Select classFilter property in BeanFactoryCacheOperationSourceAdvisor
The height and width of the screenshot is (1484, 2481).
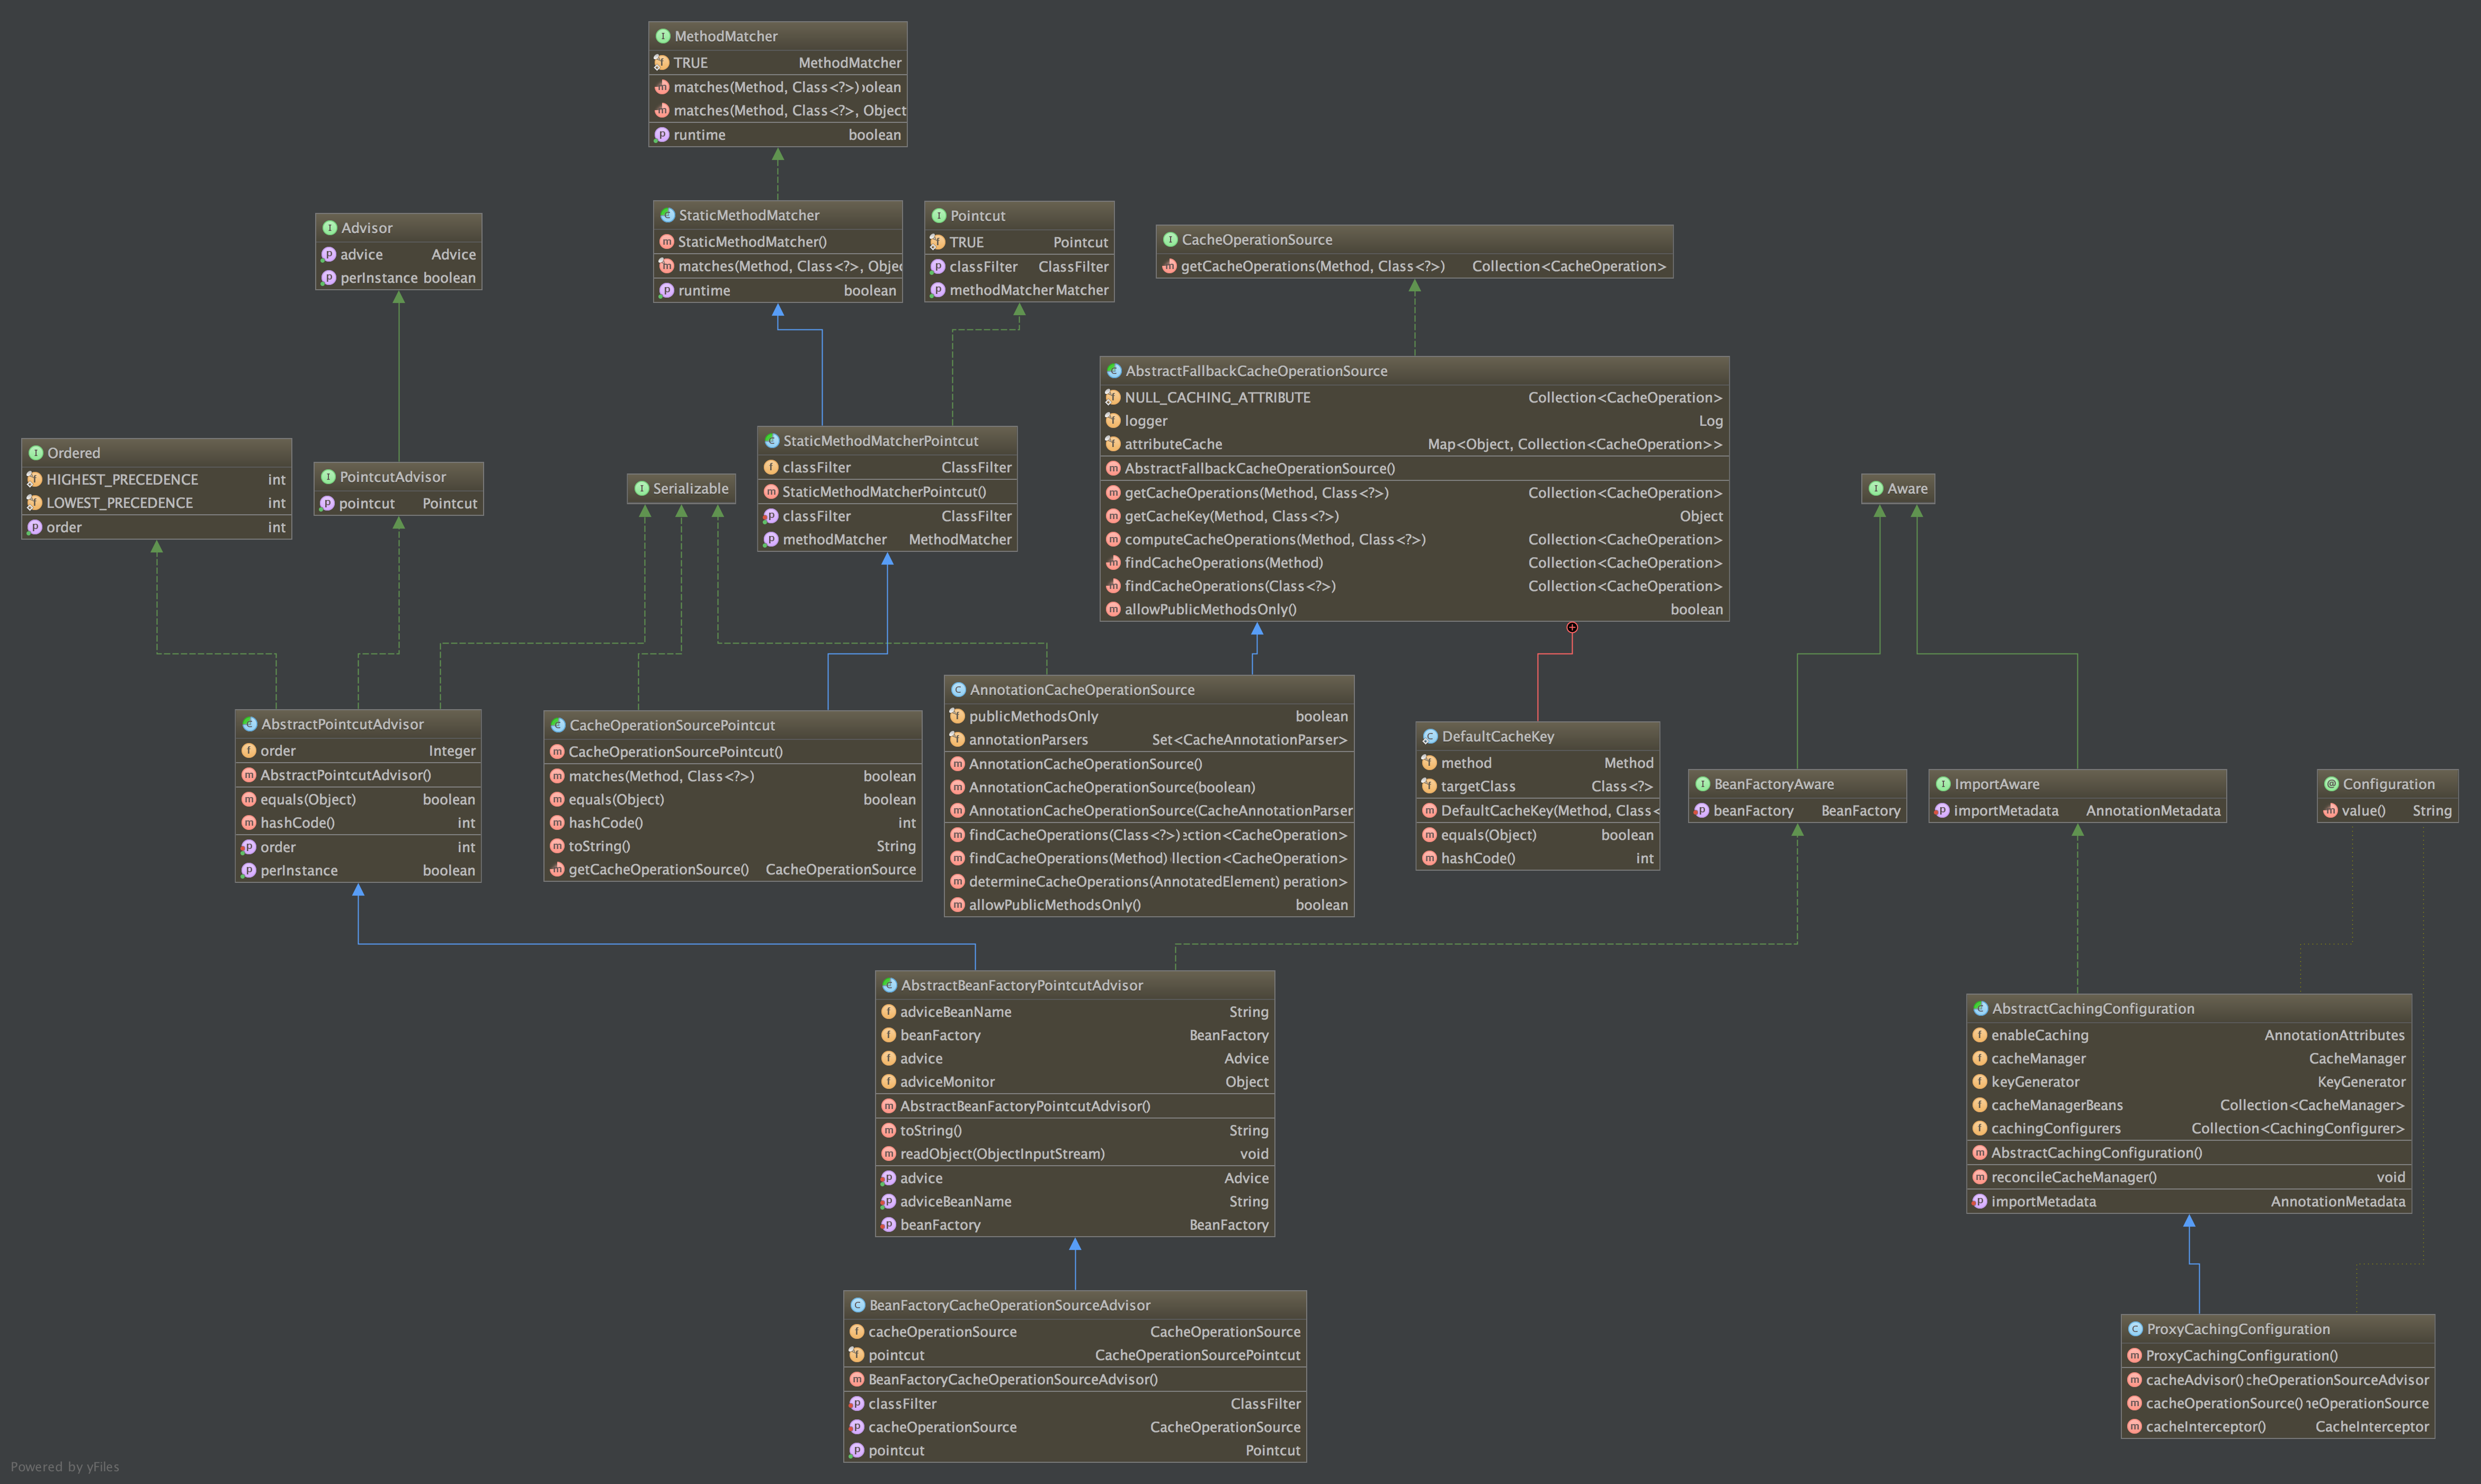(x=1074, y=1404)
